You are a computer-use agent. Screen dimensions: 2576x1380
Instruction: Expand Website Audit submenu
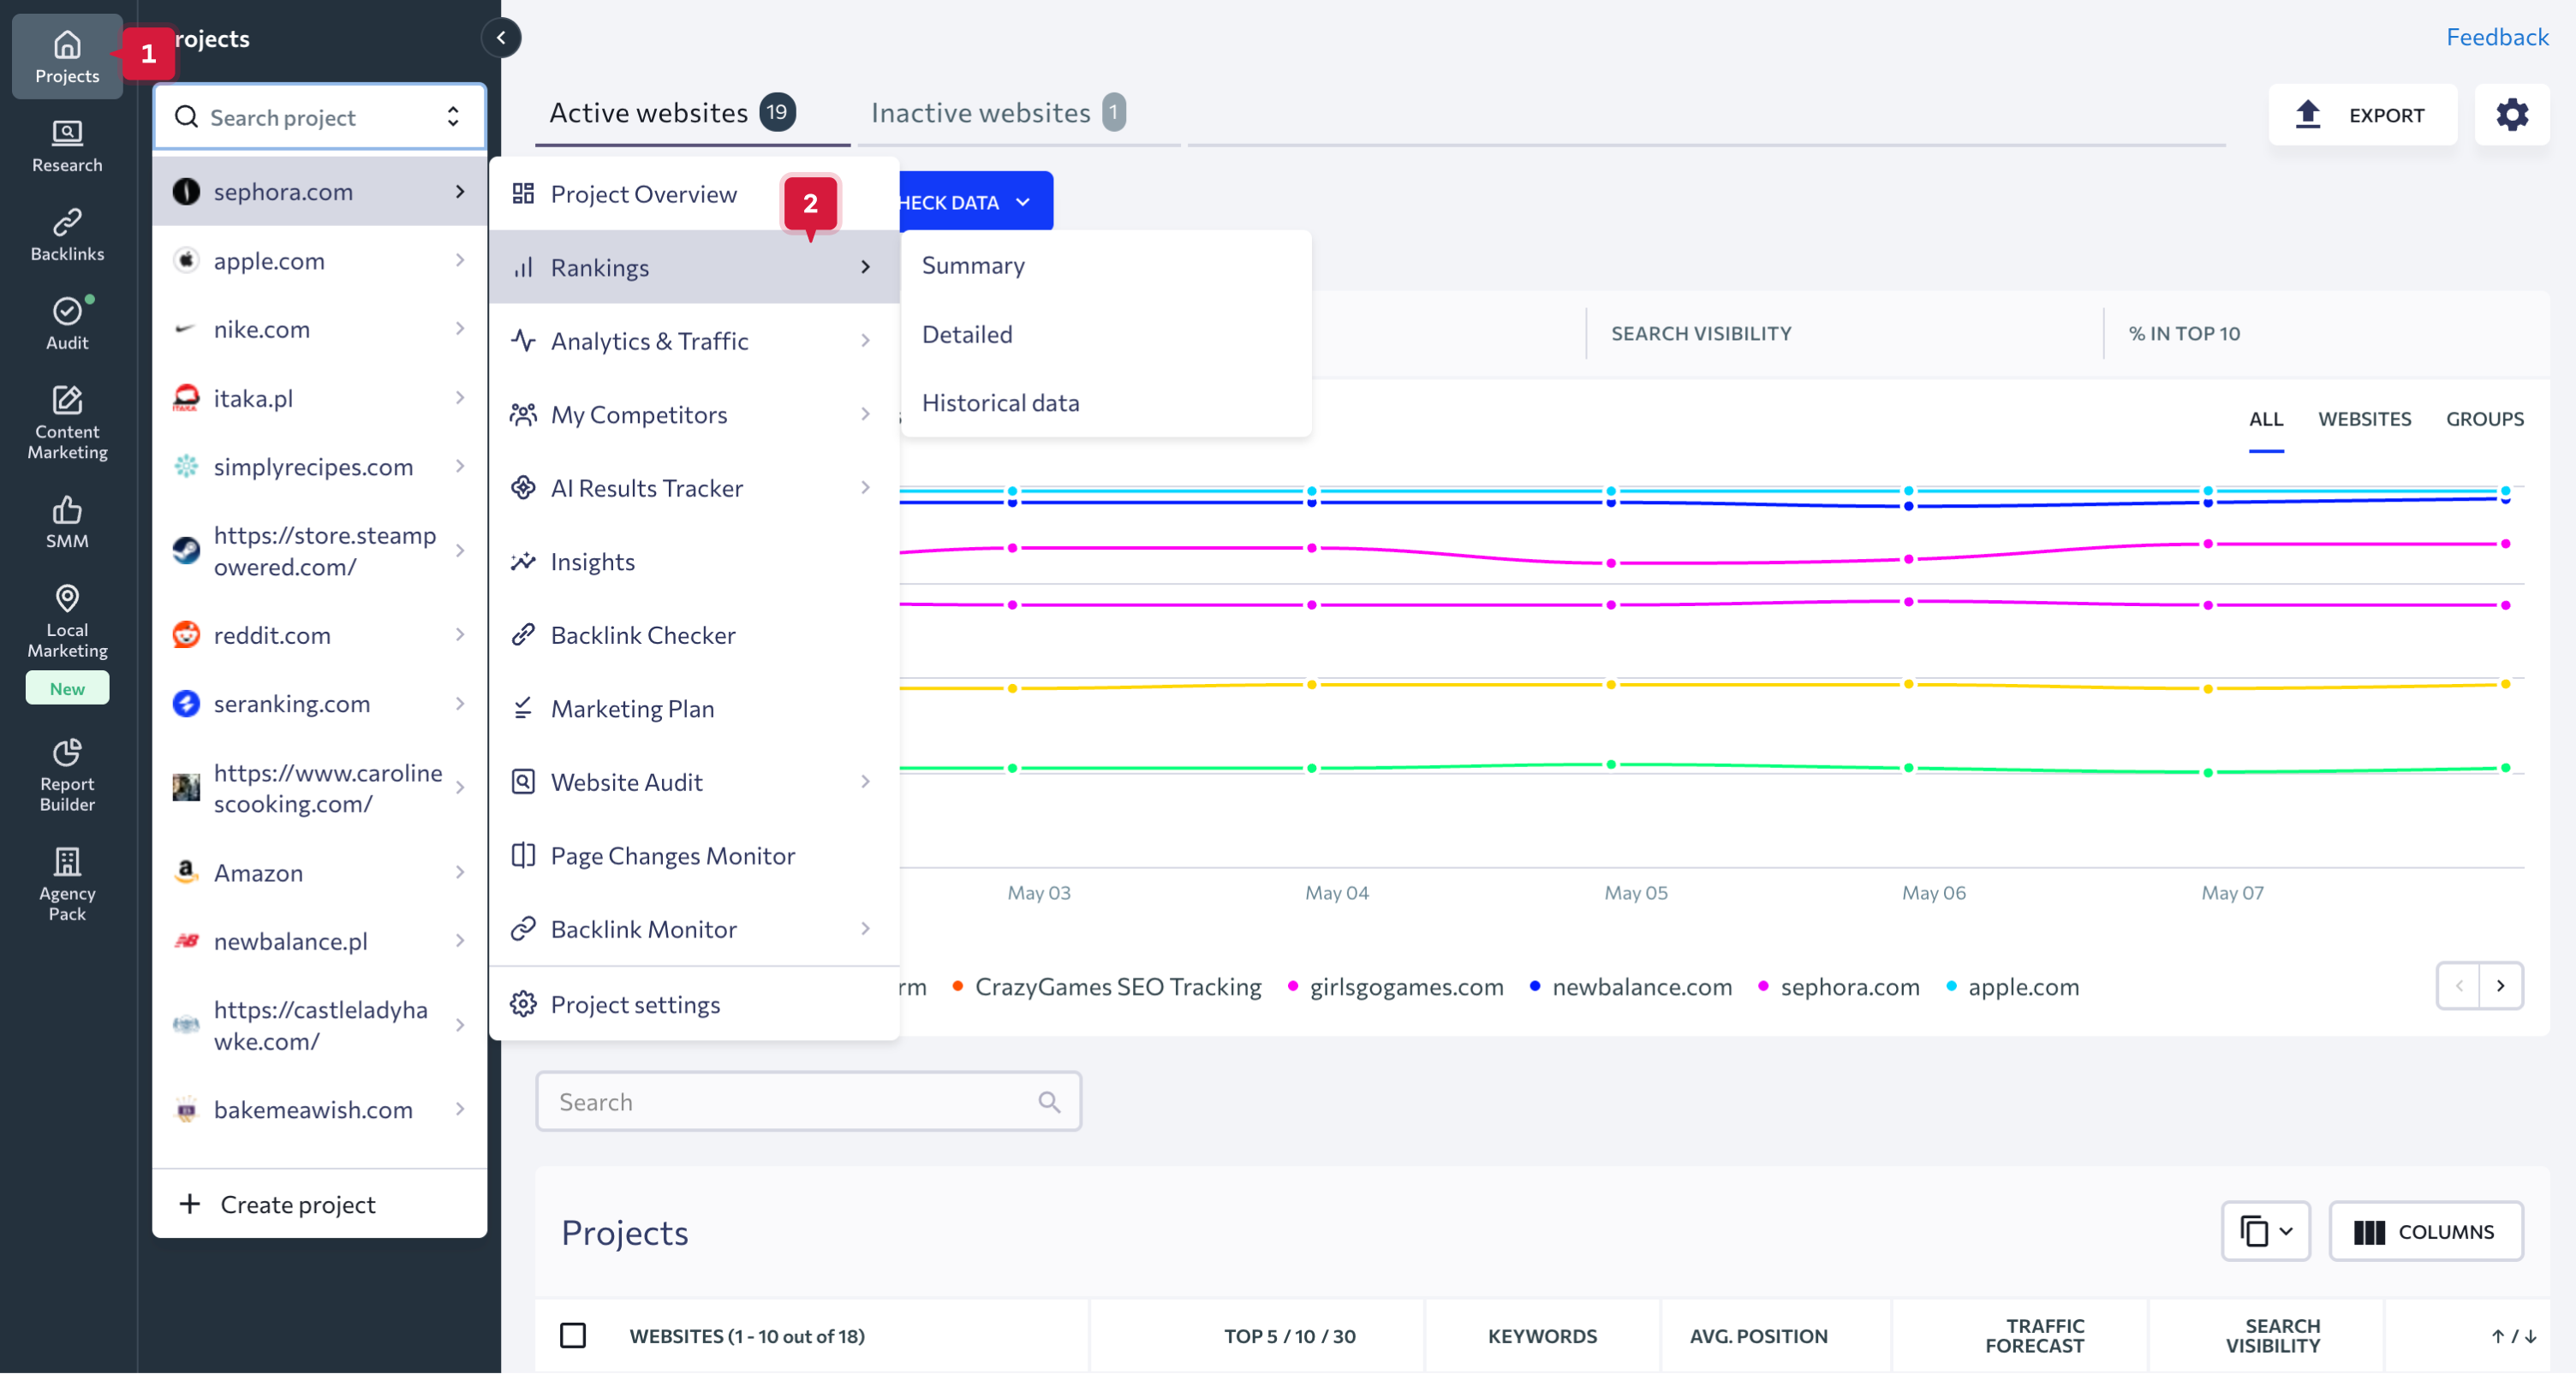694,782
